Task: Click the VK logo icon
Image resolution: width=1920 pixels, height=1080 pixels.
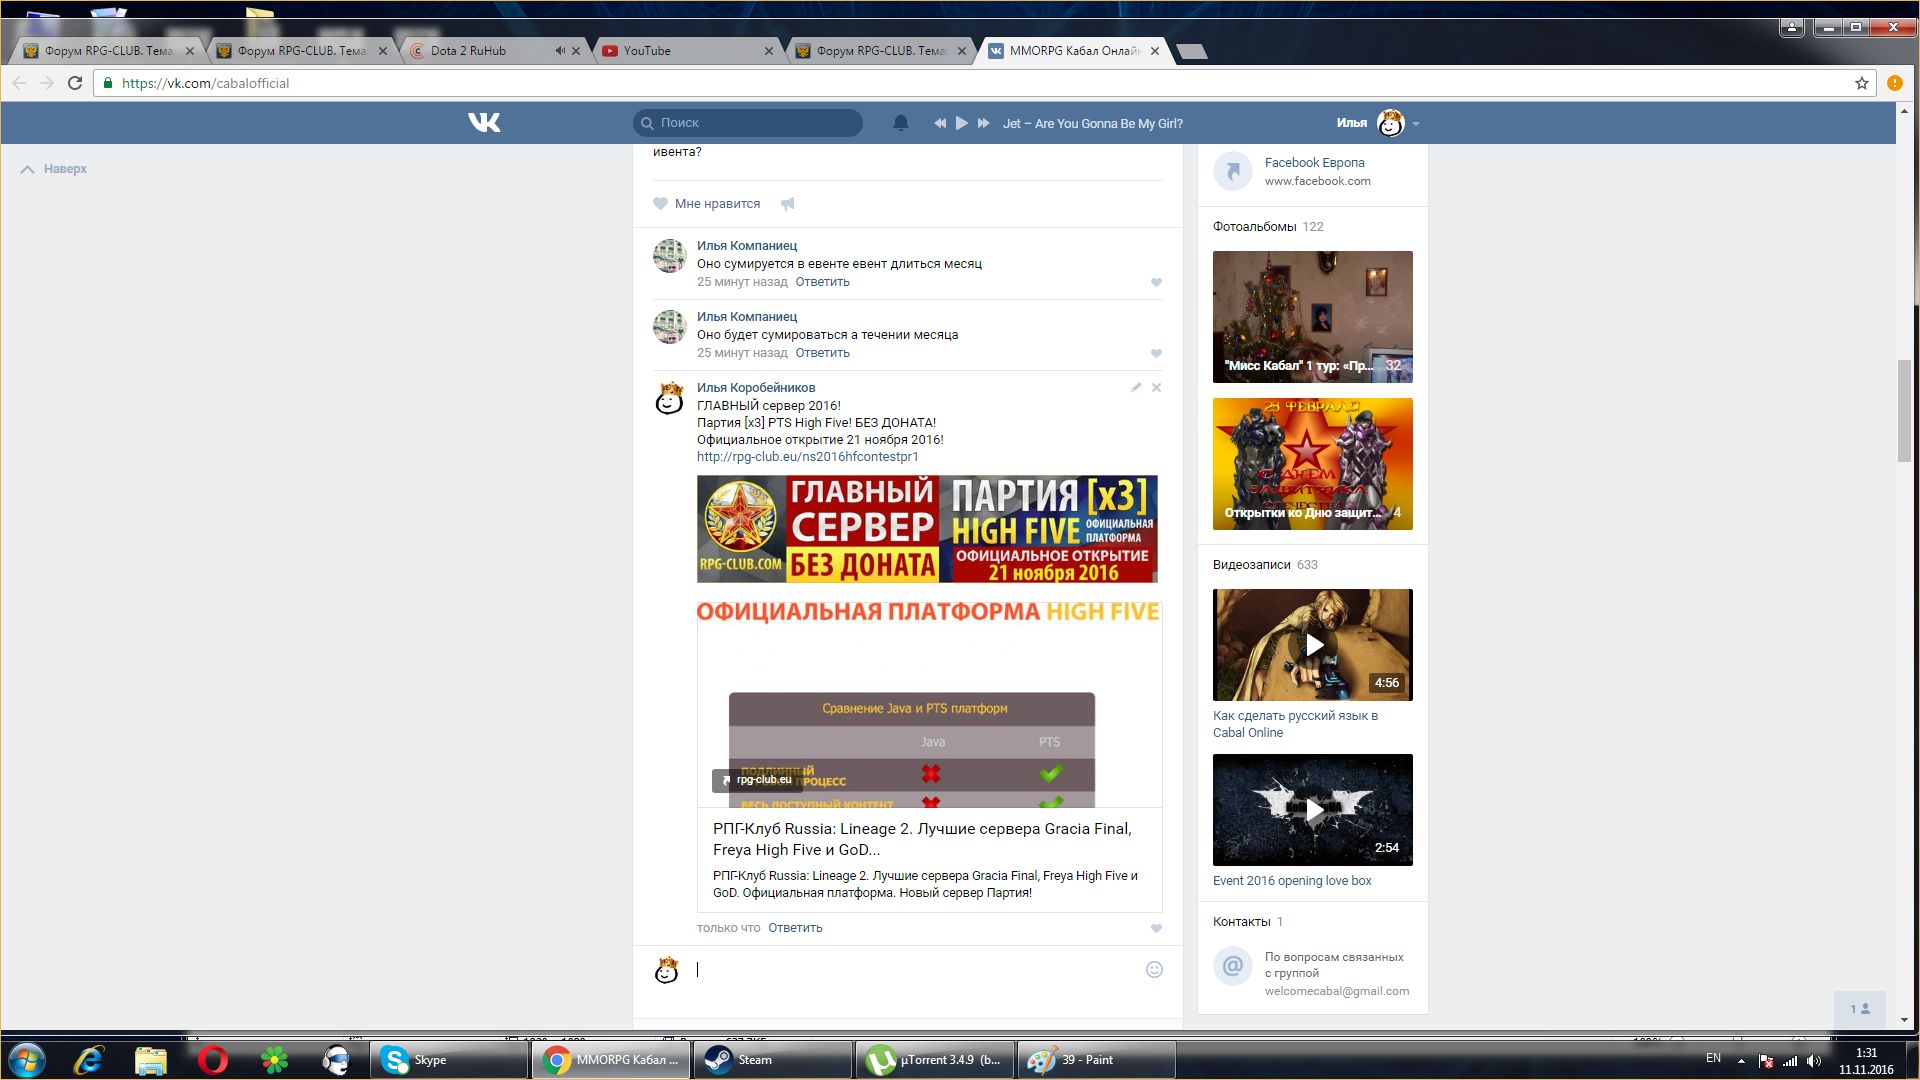Action: [484, 122]
